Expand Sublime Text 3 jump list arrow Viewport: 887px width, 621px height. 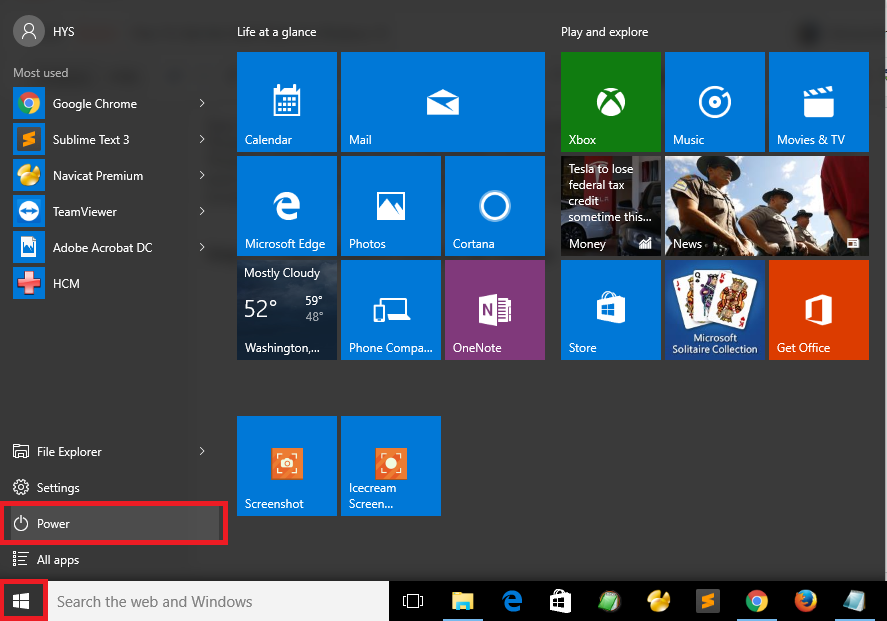click(x=202, y=139)
